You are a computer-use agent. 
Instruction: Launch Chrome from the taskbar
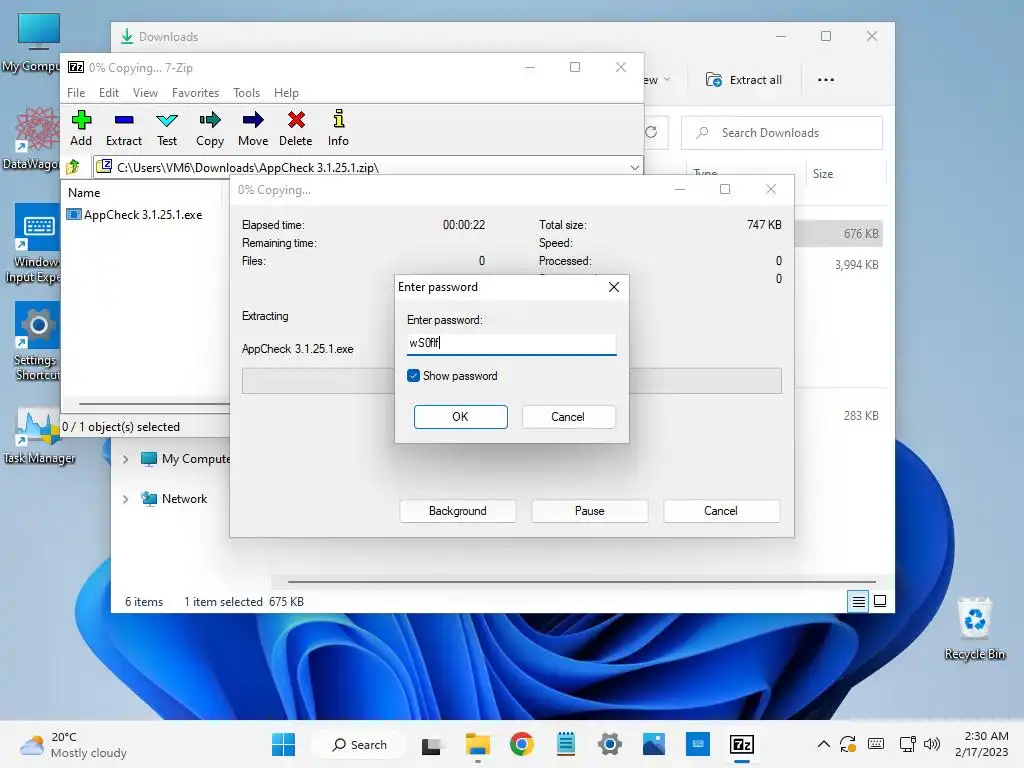[x=521, y=744]
